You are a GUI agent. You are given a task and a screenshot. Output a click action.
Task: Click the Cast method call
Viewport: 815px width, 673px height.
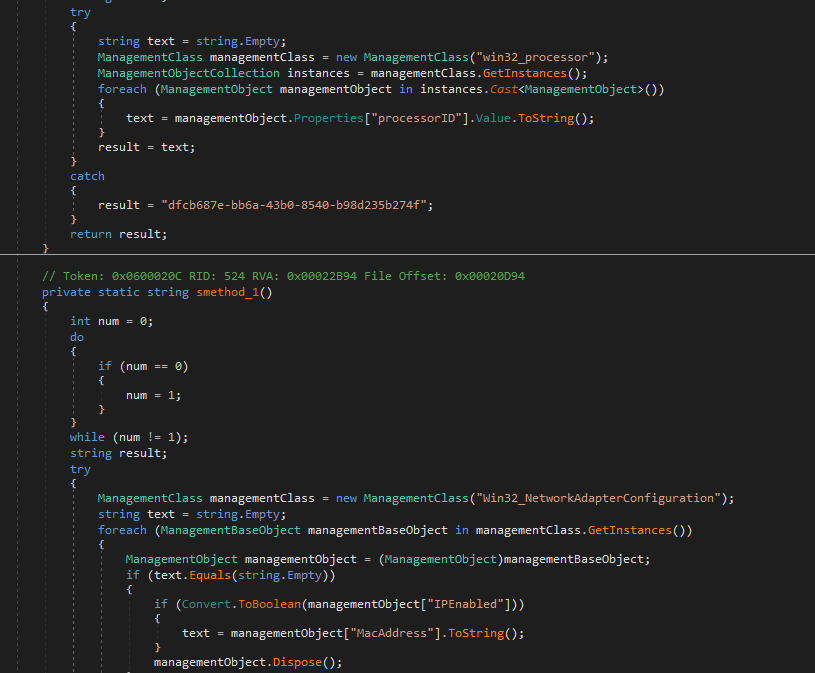tap(504, 89)
